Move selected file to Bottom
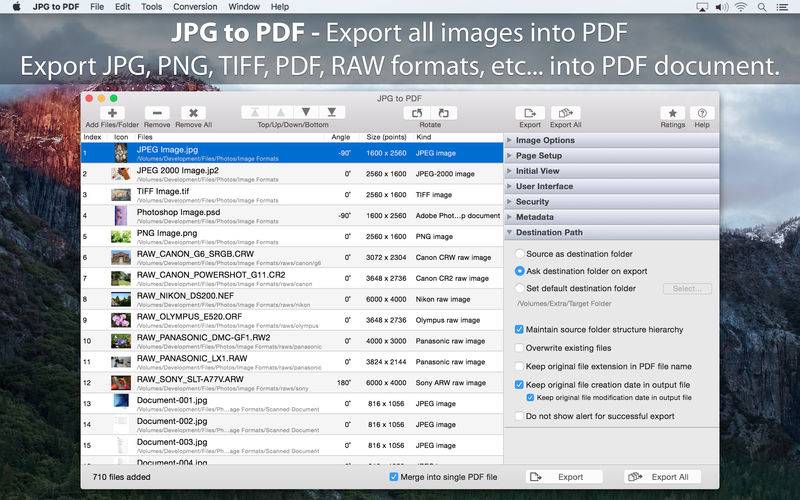The image size is (800, 500). pos(332,112)
